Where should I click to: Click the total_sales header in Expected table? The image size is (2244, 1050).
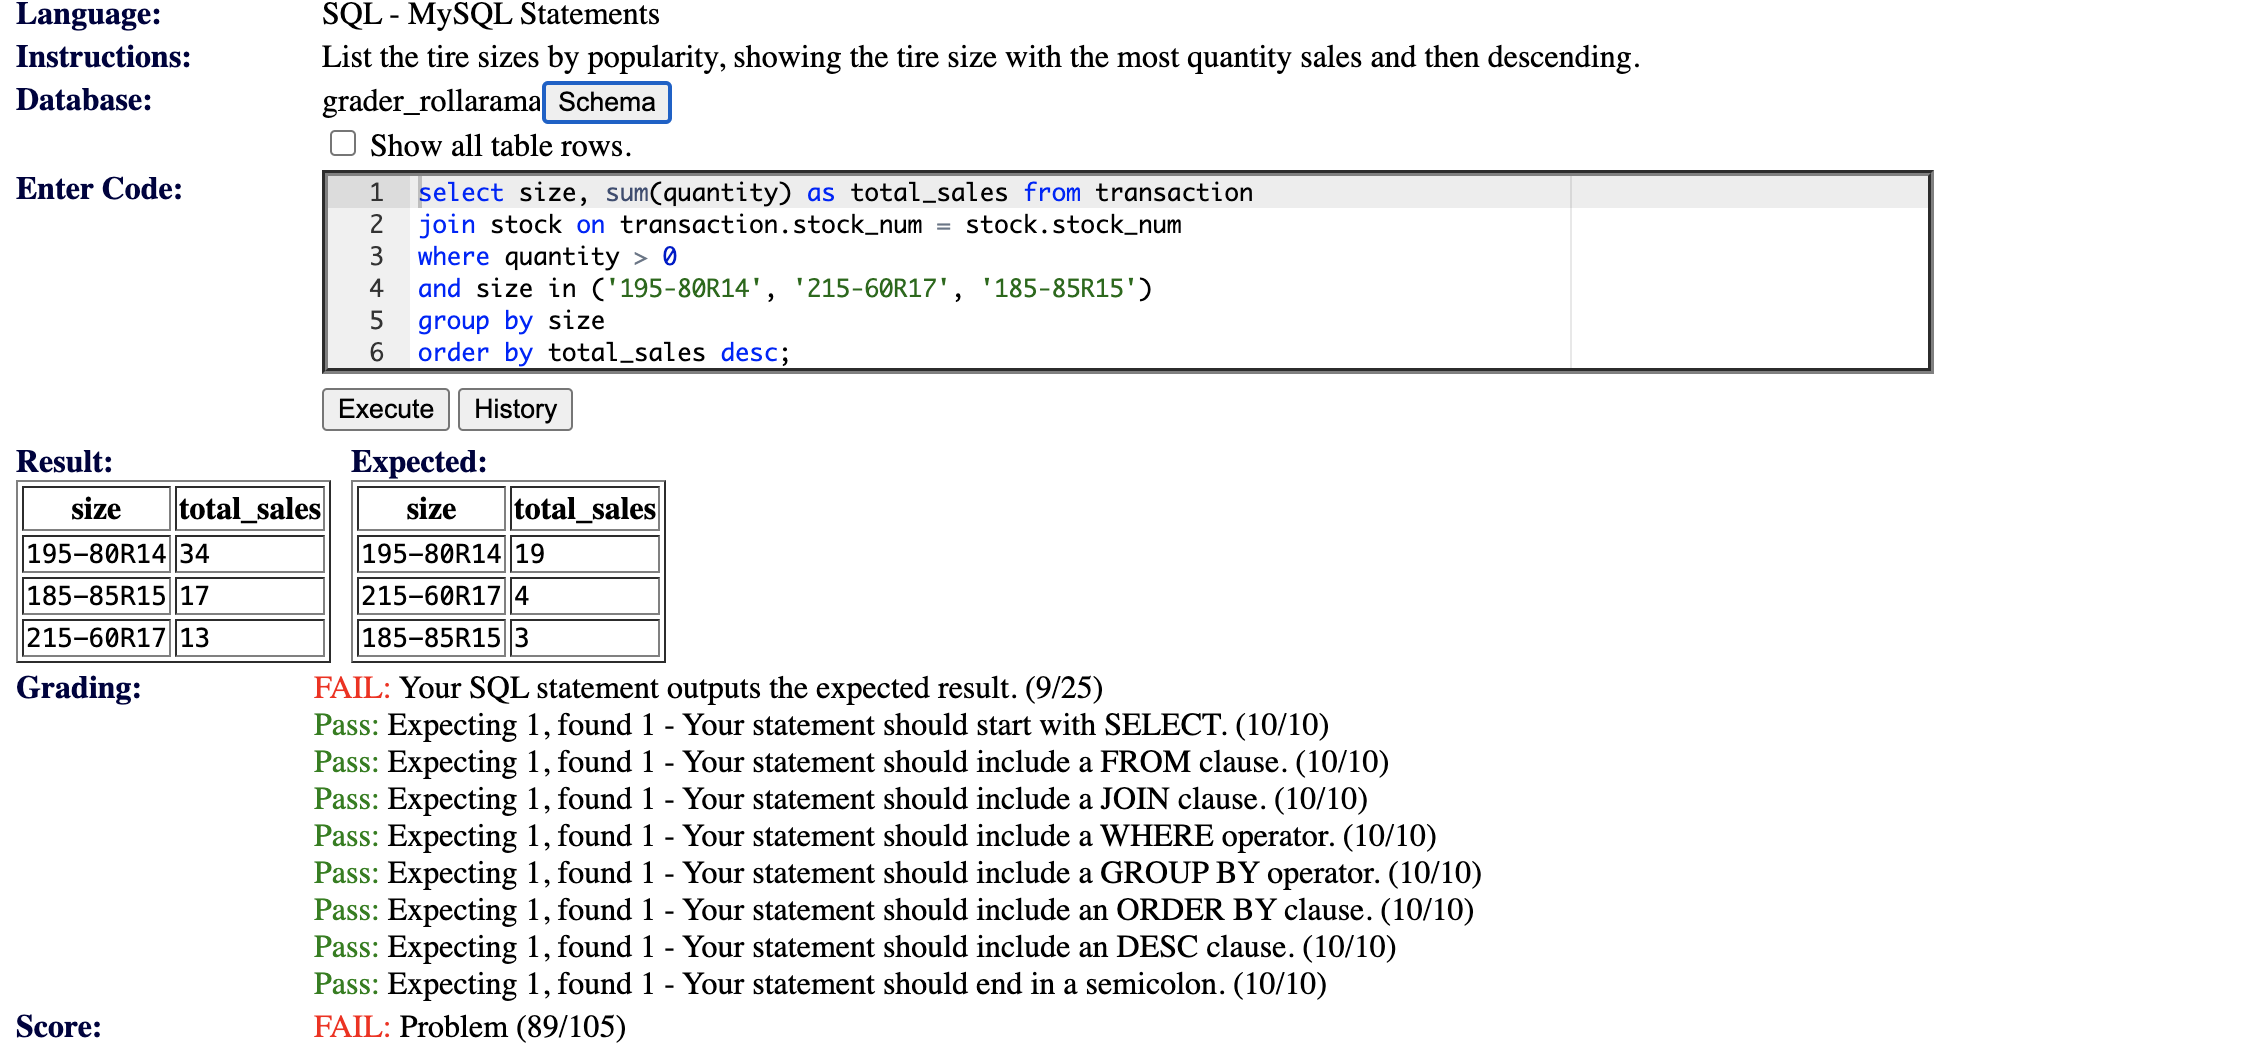pyautogui.click(x=584, y=508)
